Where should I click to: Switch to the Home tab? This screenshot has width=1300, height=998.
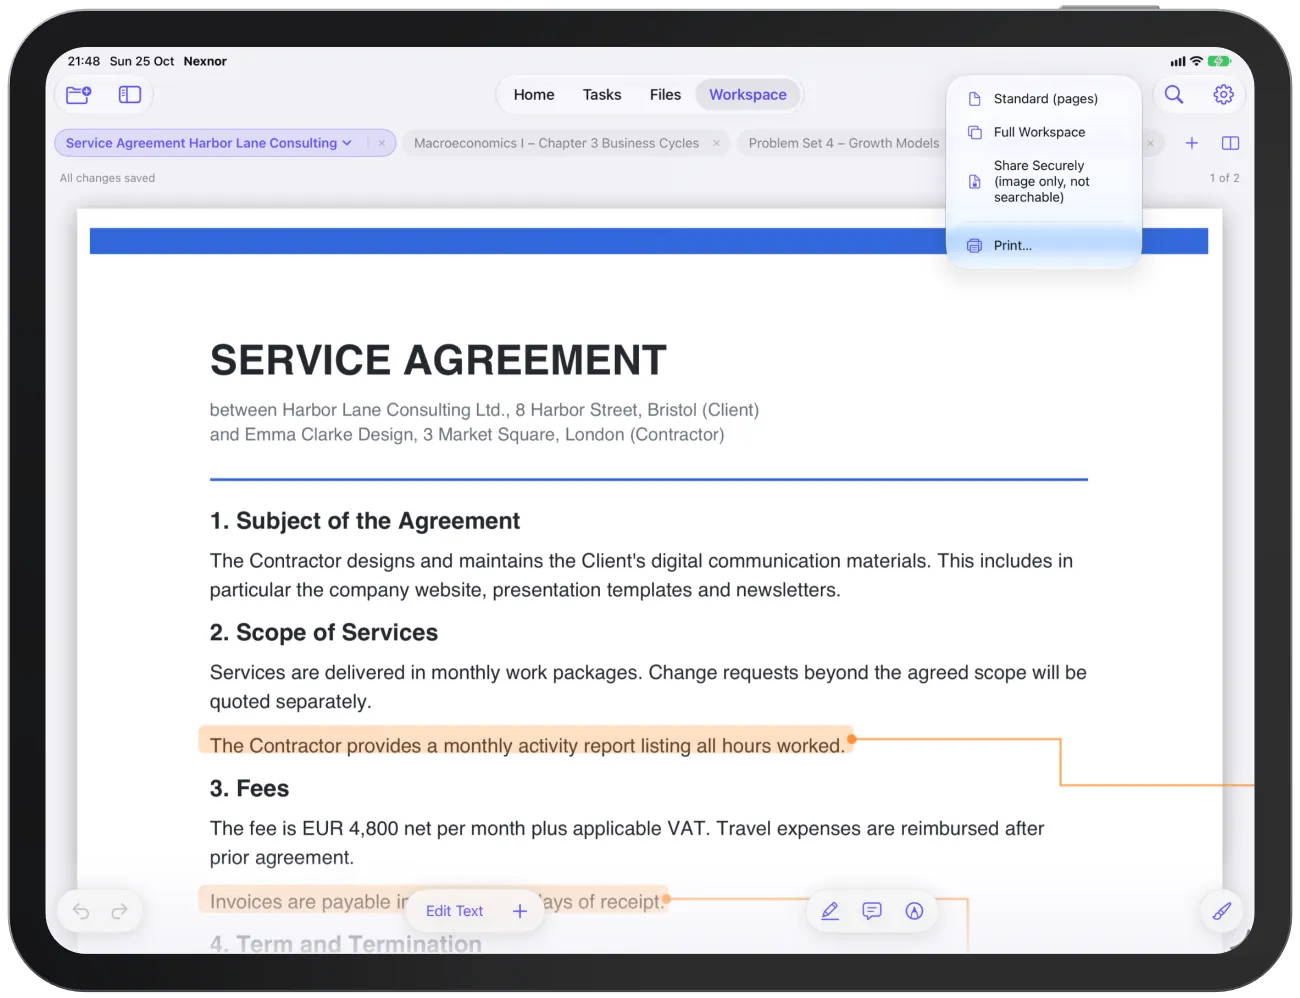(534, 95)
